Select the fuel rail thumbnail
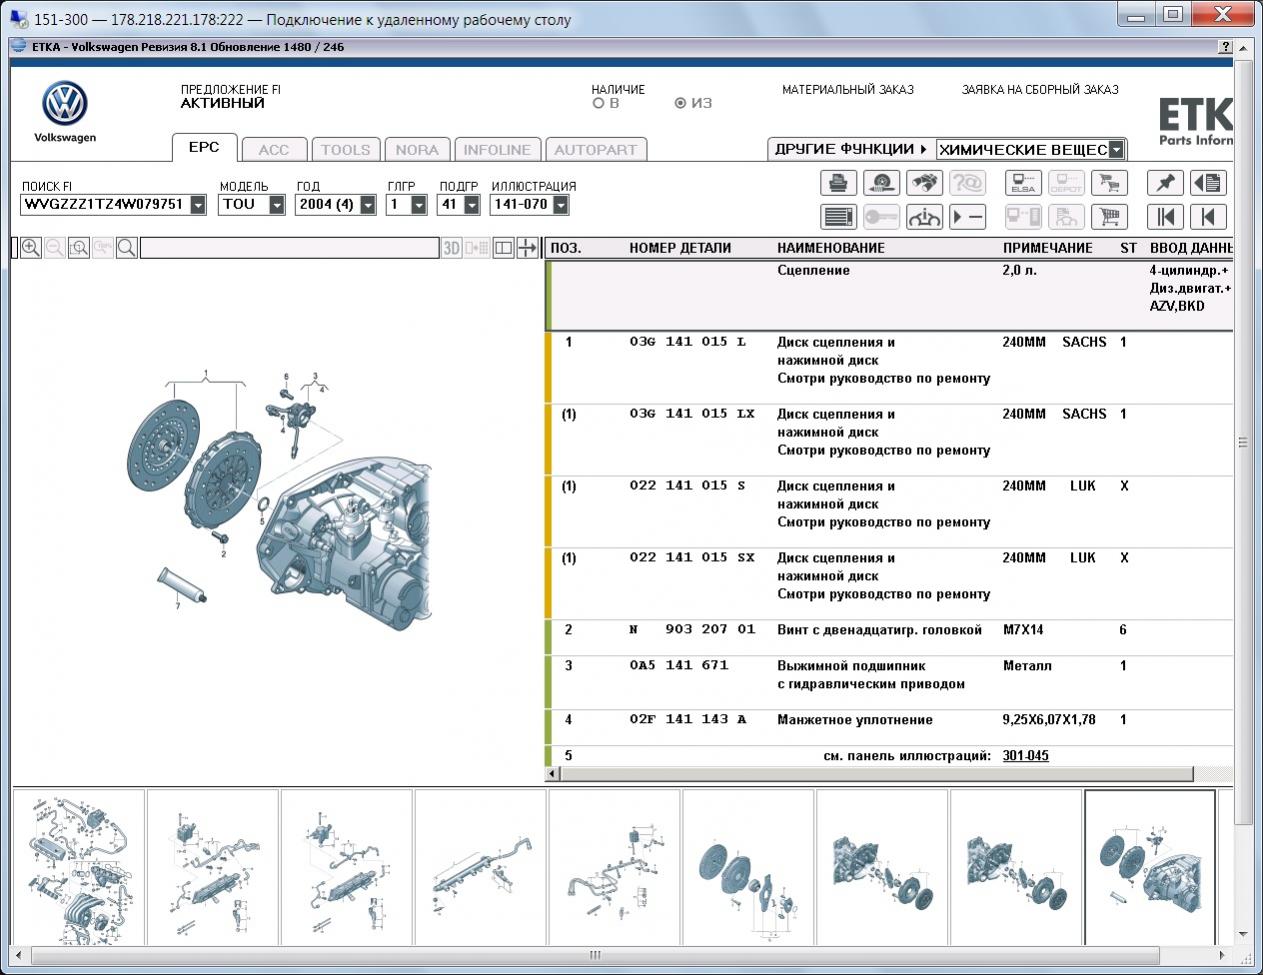 tap(481, 867)
